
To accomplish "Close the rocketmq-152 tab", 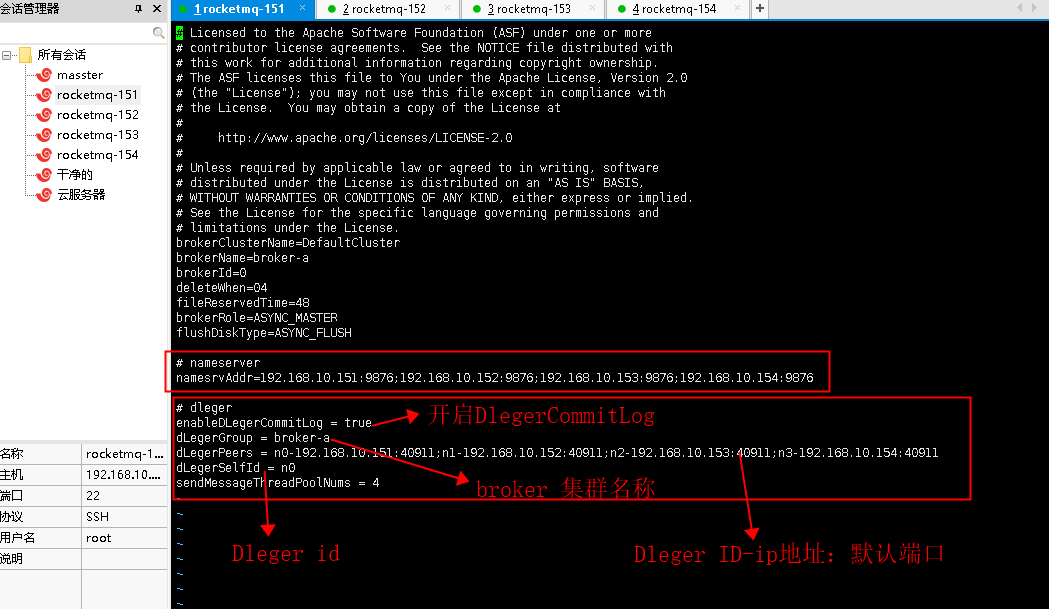I will (446, 7).
